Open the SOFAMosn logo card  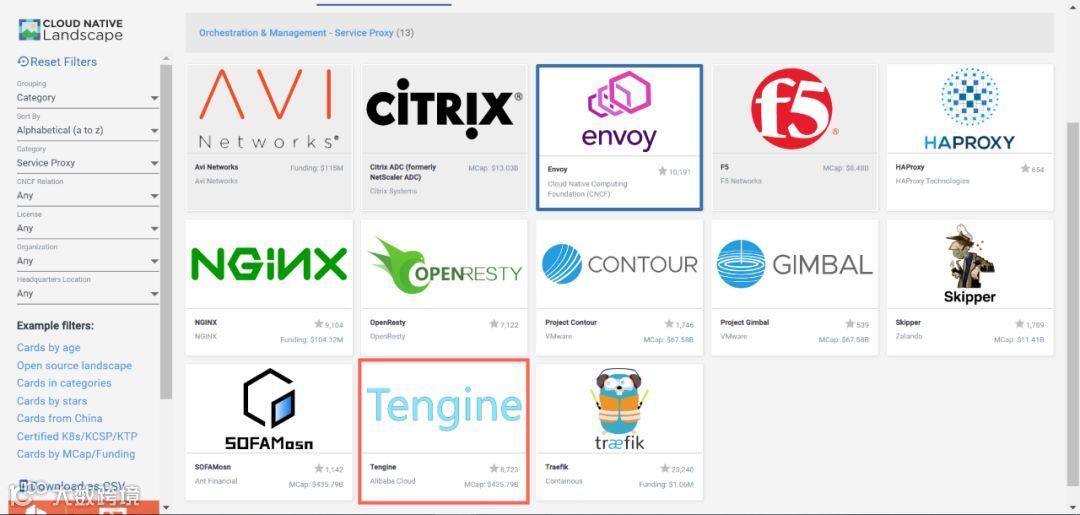coord(269,432)
